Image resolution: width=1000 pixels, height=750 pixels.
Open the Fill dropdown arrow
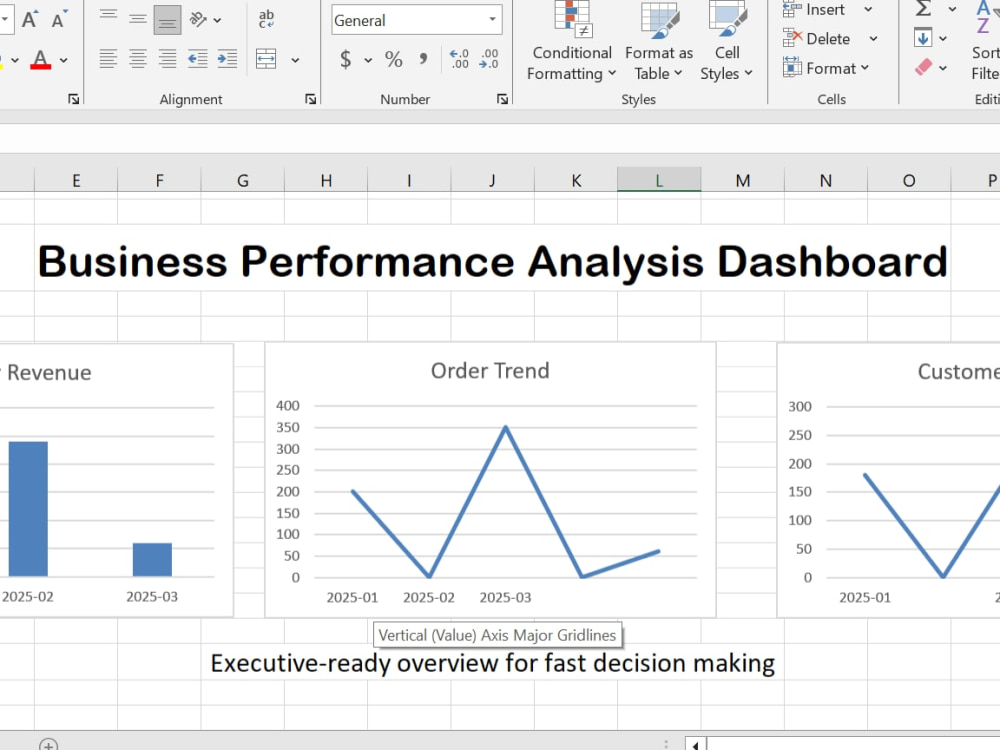click(943, 39)
